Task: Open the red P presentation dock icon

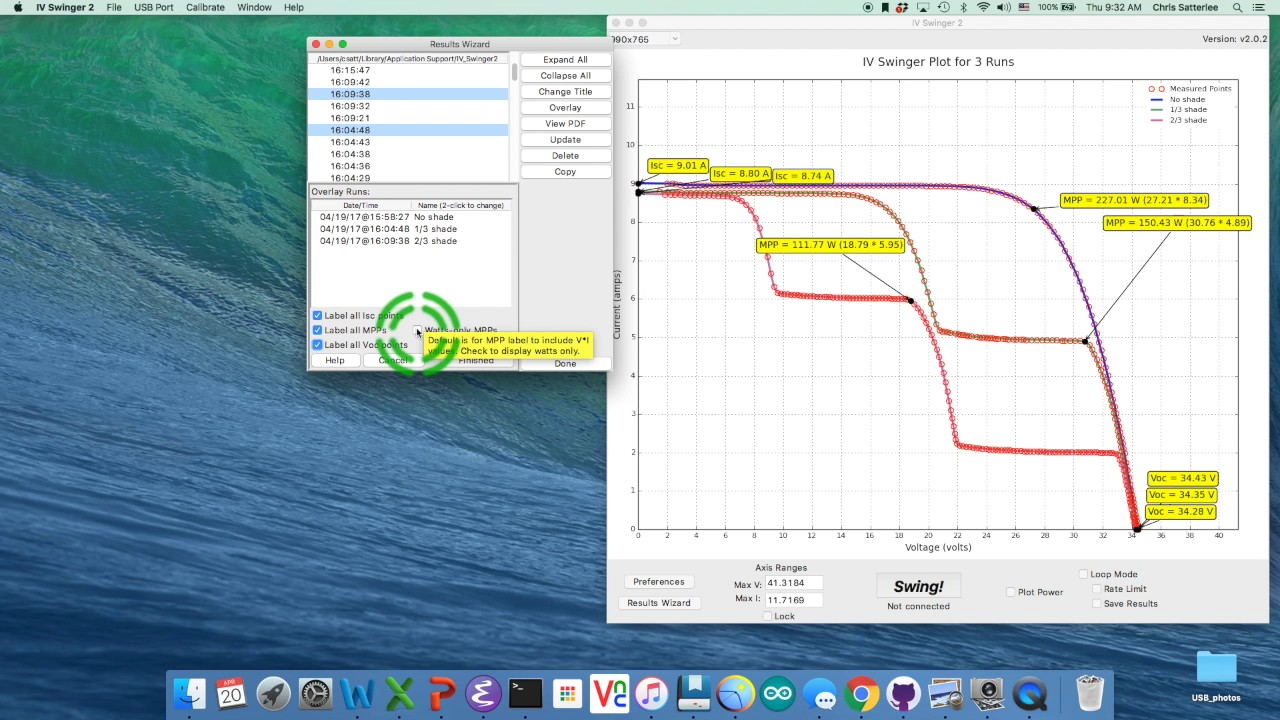Action: pyautogui.click(x=441, y=693)
